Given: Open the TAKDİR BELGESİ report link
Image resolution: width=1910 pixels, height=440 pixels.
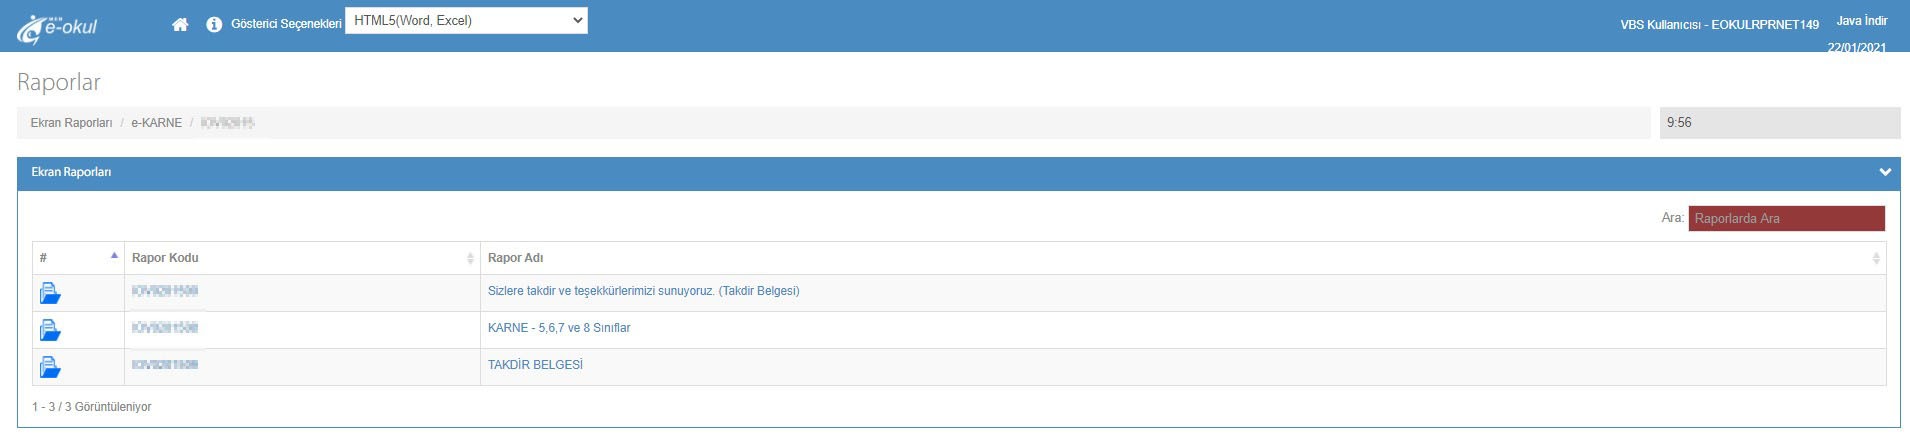Looking at the screenshot, I should 535,365.
